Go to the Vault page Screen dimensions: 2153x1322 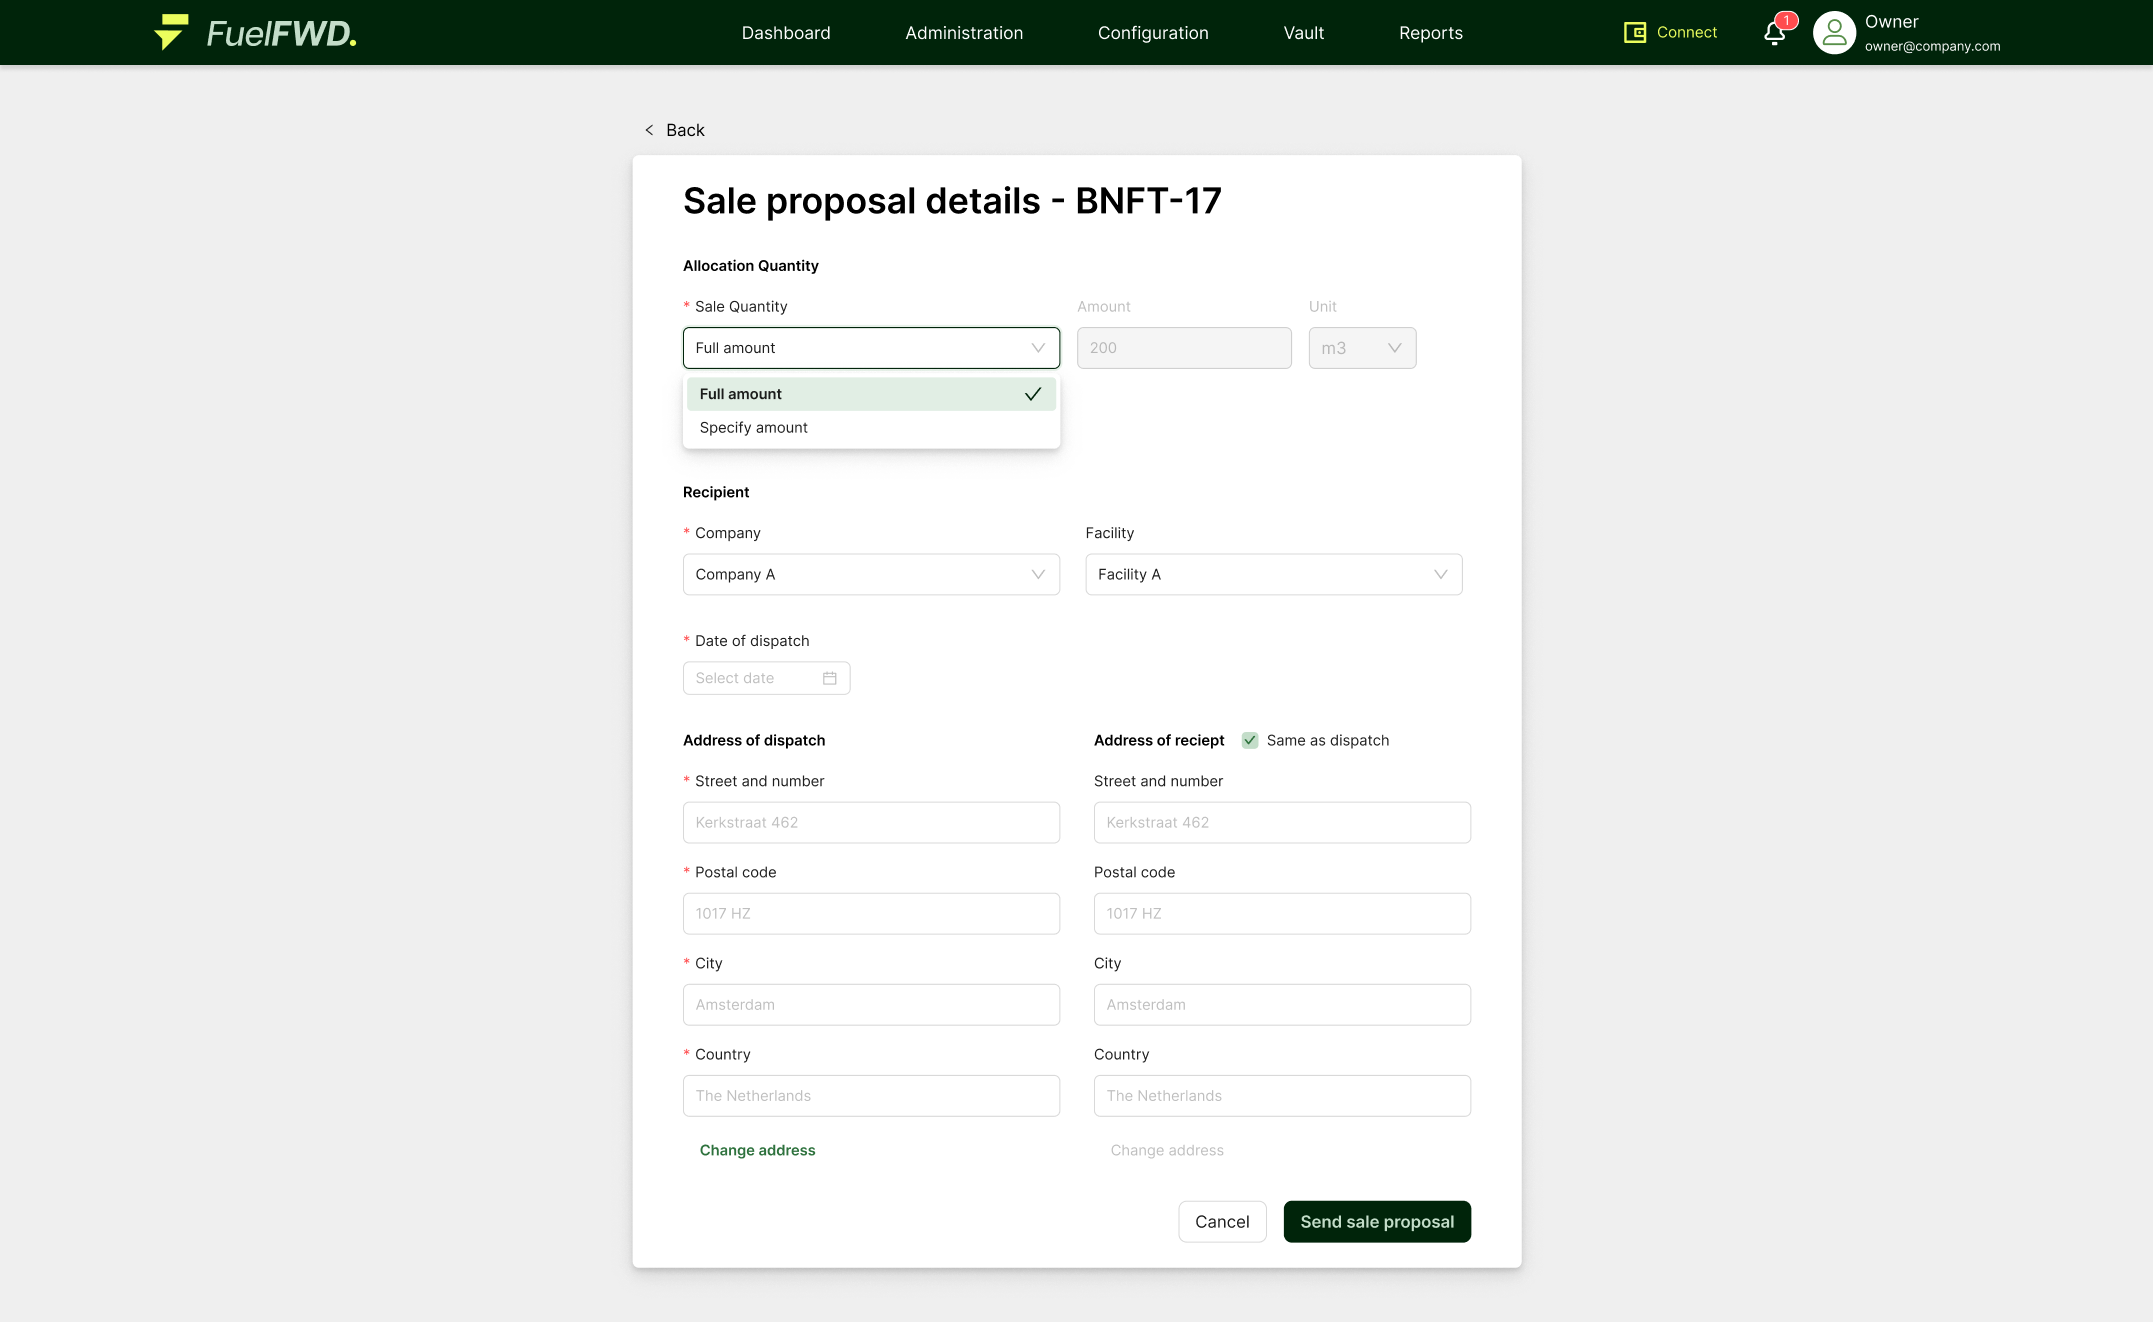coord(1303,33)
